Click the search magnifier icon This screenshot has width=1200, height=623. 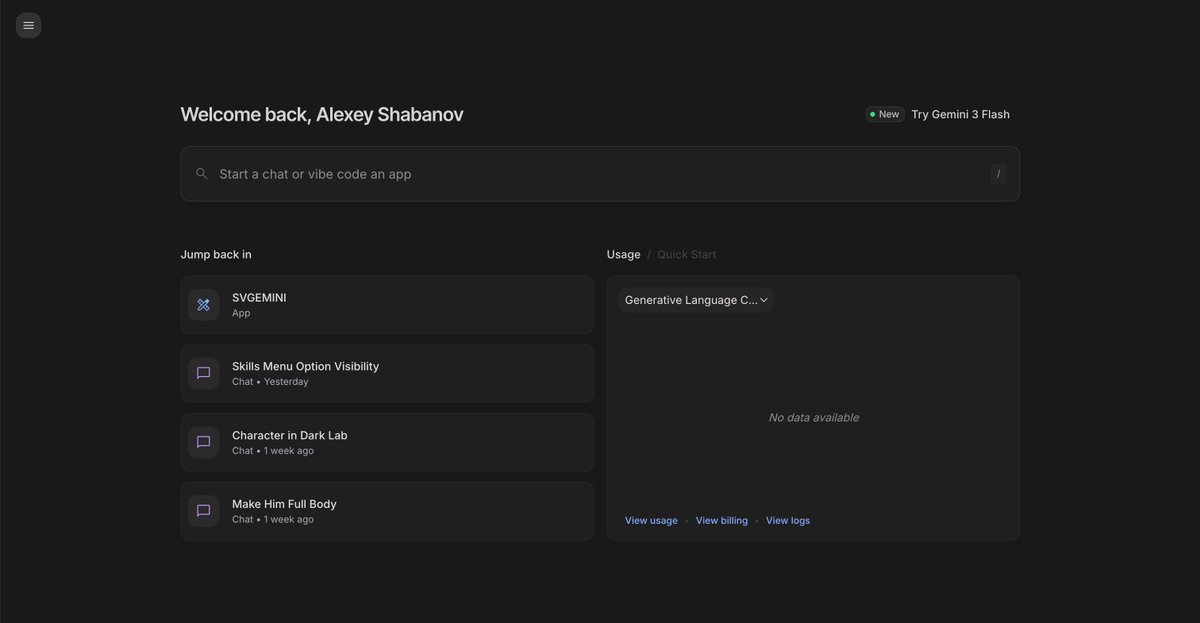pyautogui.click(x=201, y=172)
